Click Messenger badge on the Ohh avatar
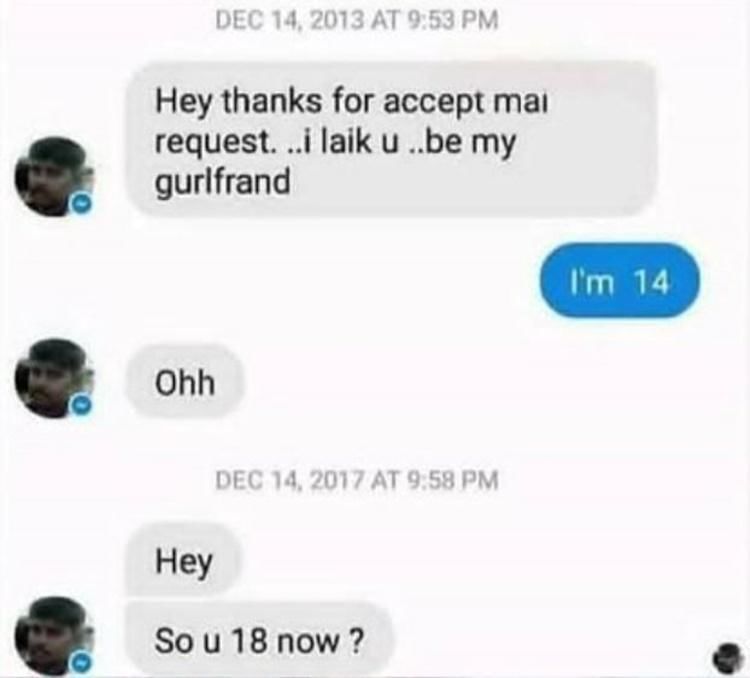750x678 pixels. click(81, 406)
